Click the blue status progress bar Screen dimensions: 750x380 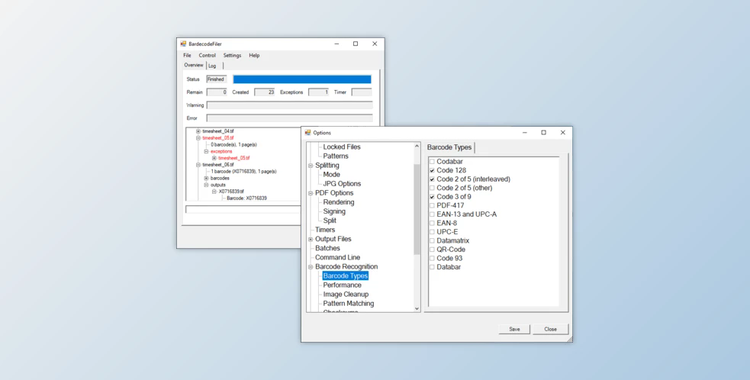click(302, 79)
